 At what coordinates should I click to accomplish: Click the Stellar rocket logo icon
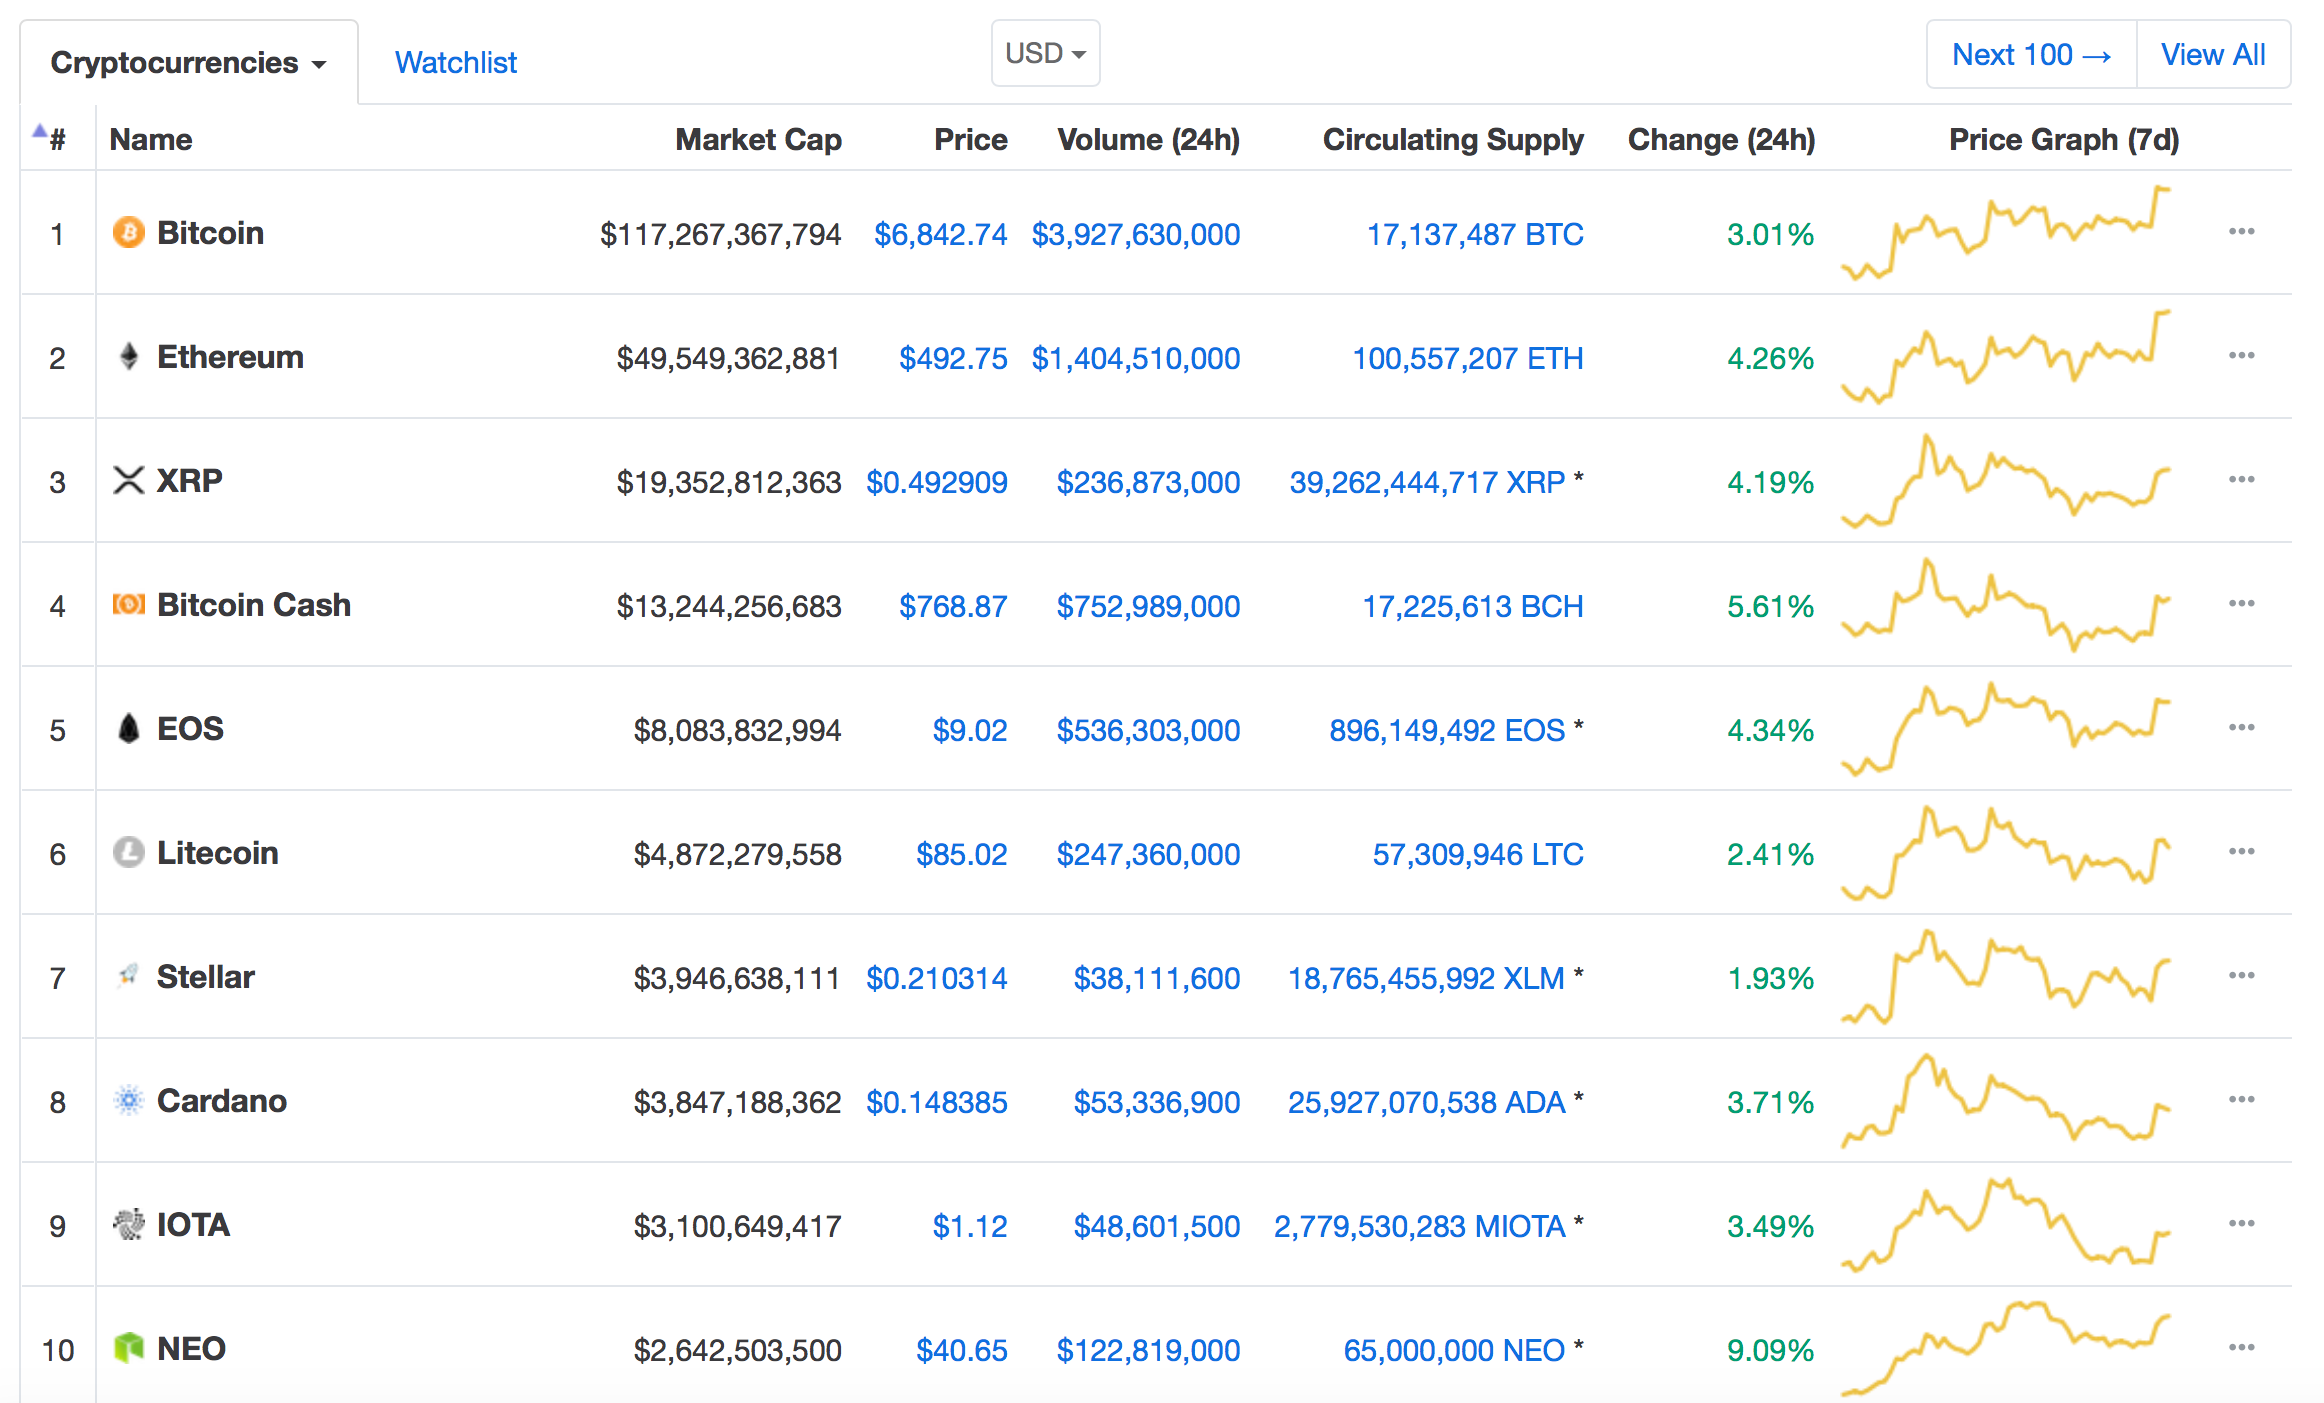tap(129, 976)
